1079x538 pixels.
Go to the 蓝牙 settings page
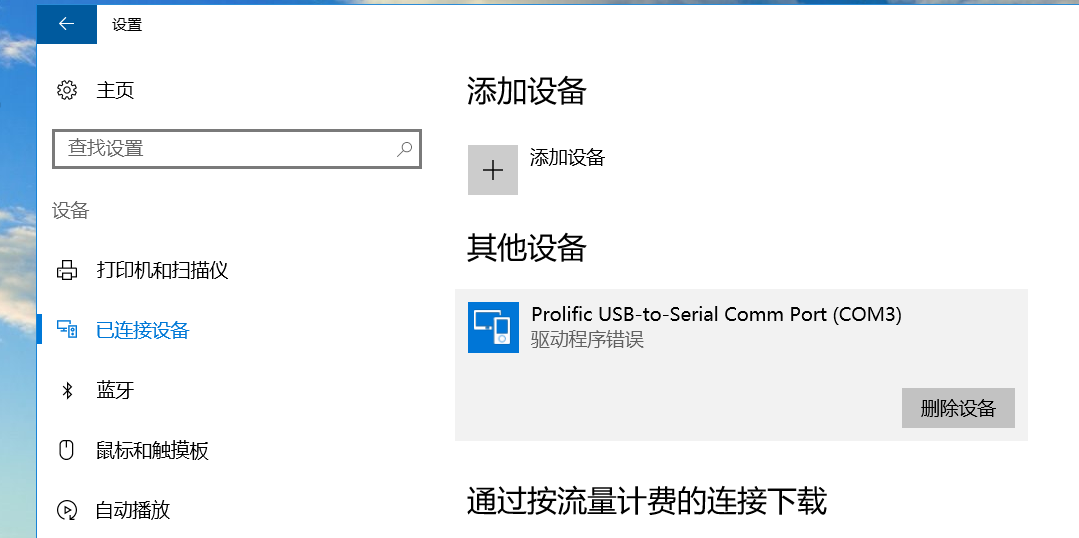point(115,390)
